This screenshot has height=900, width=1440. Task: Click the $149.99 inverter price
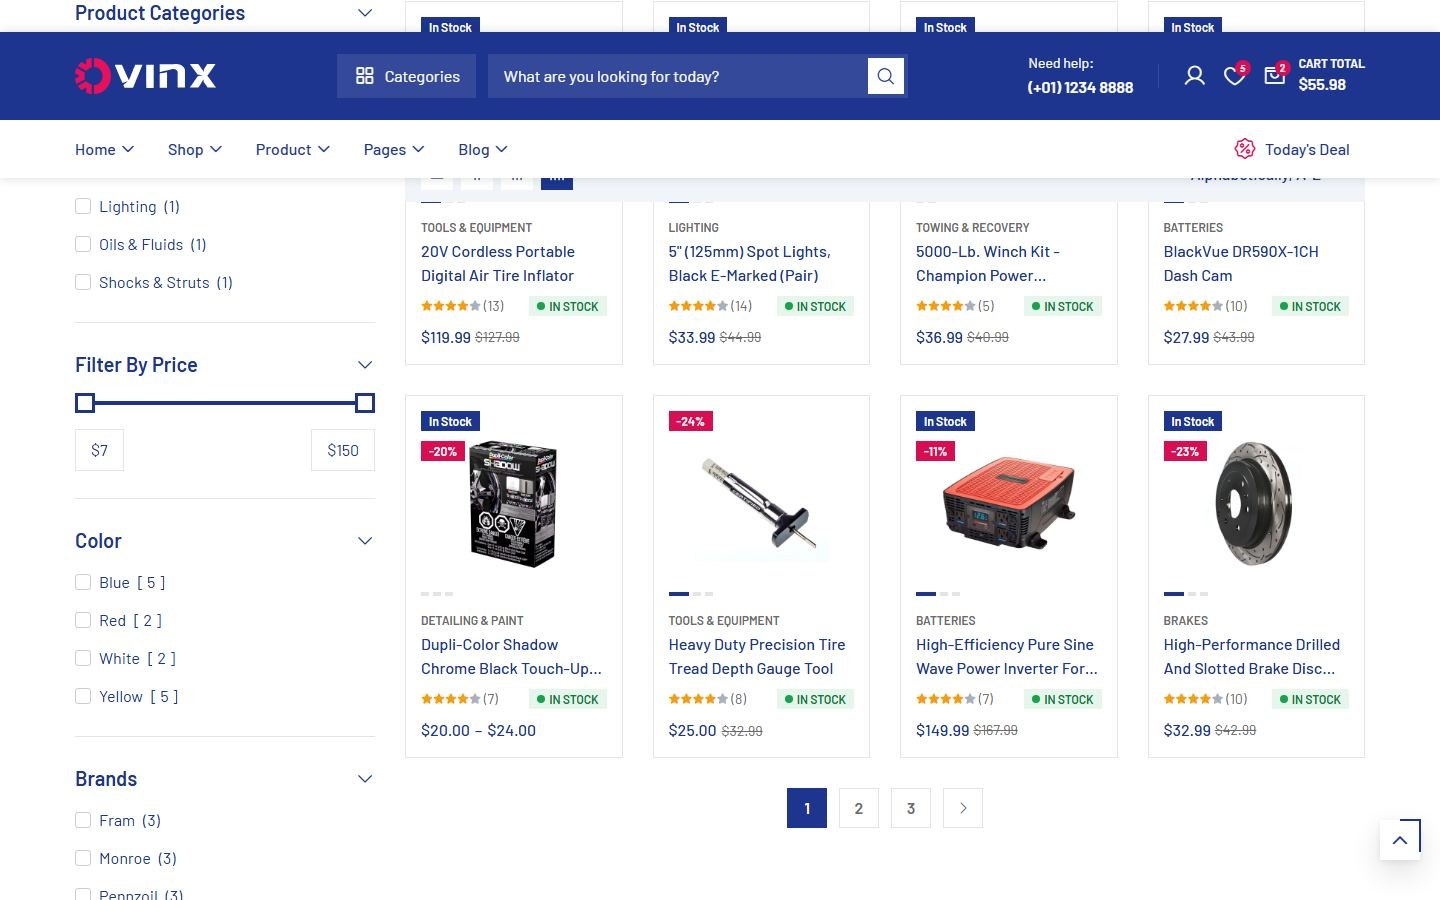click(x=942, y=731)
